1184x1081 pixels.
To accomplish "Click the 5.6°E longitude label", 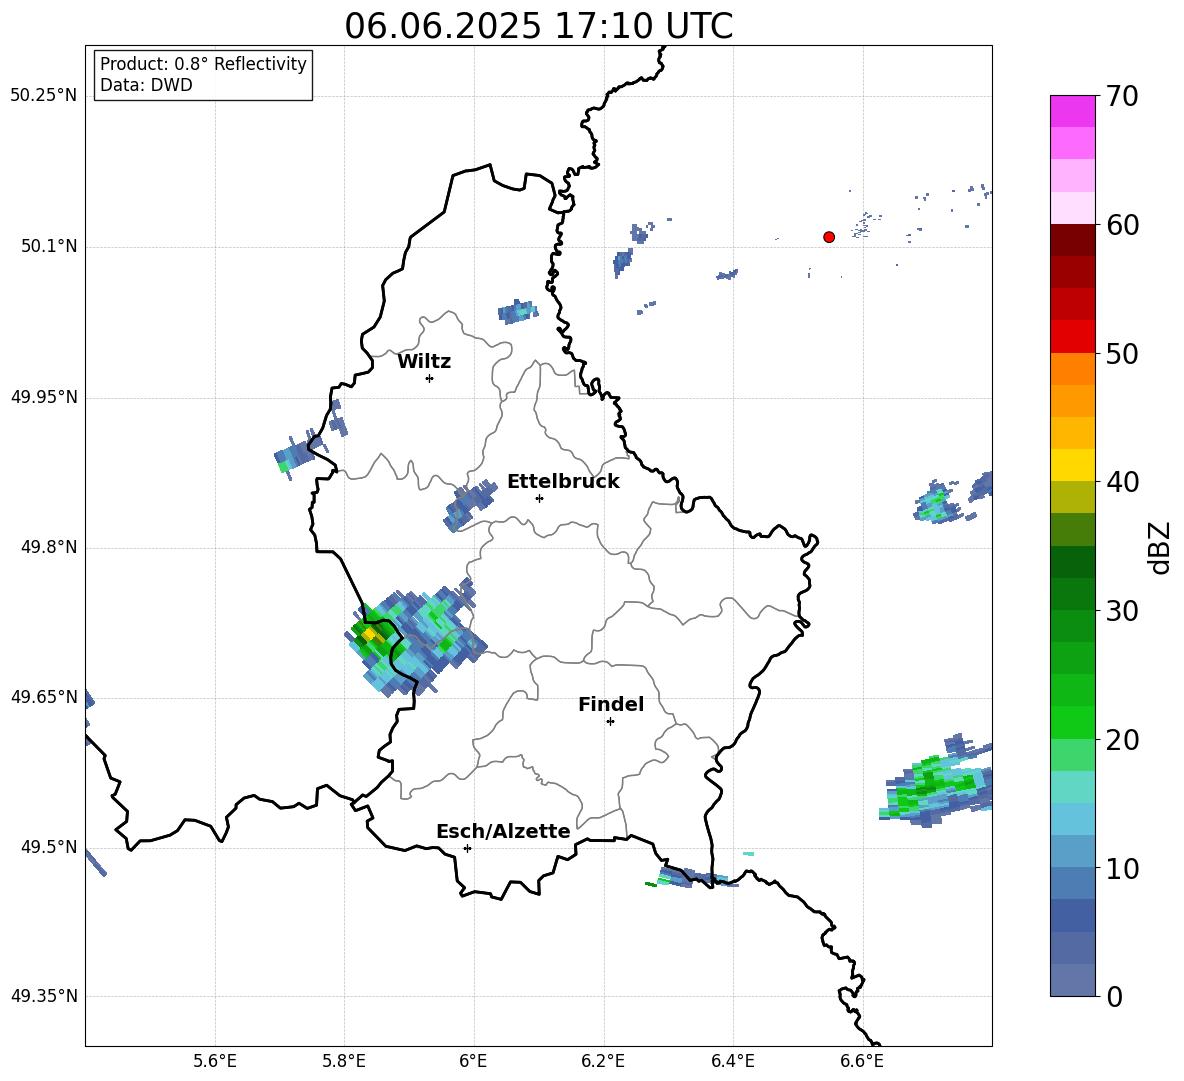I will click(x=215, y=1061).
